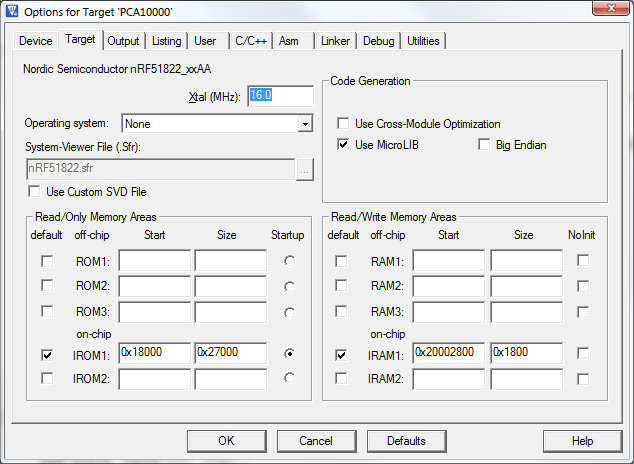Click the RAM2 Size field
634x464 pixels.
click(x=526, y=286)
